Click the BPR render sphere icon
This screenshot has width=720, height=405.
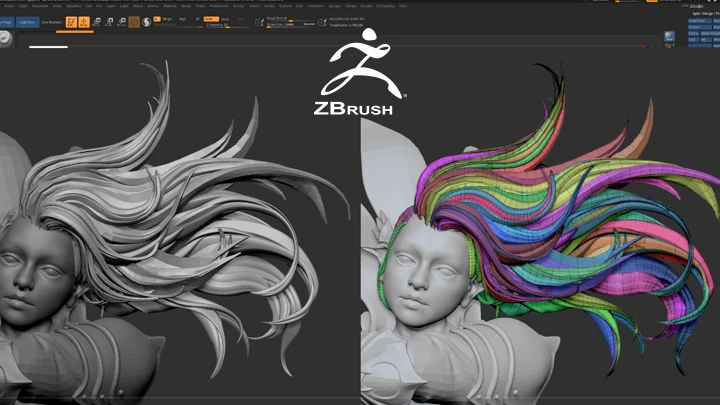(669, 36)
